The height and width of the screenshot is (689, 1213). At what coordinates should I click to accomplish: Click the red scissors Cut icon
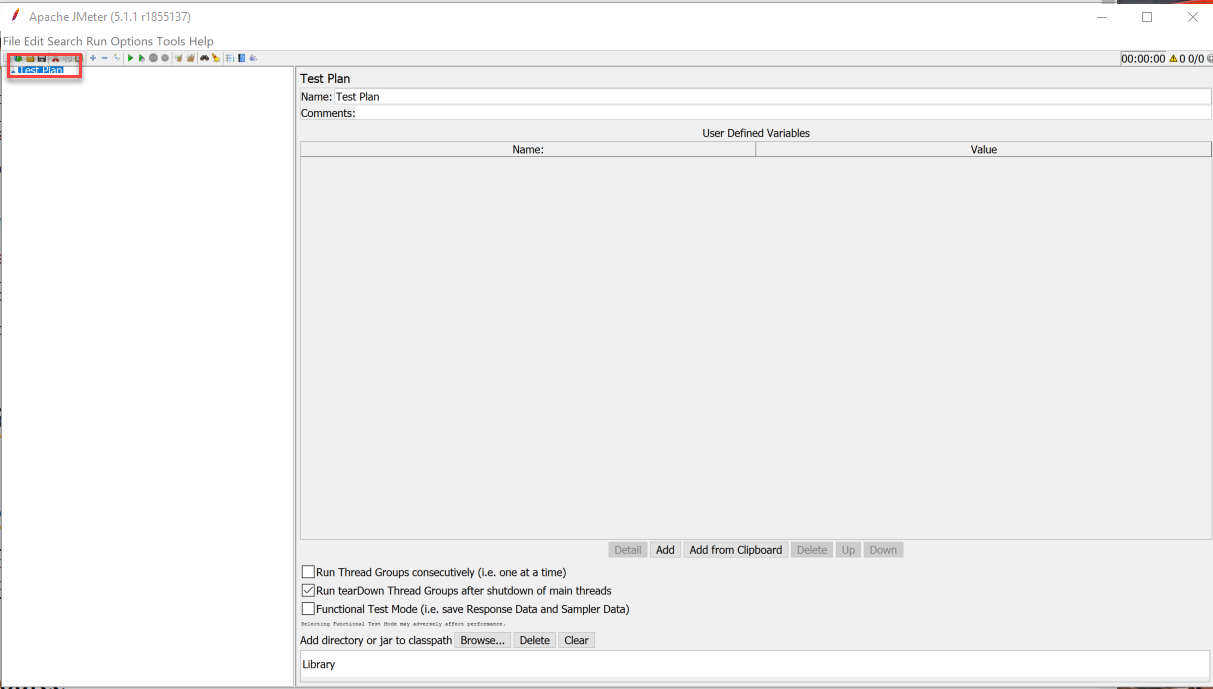pos(55,58)
